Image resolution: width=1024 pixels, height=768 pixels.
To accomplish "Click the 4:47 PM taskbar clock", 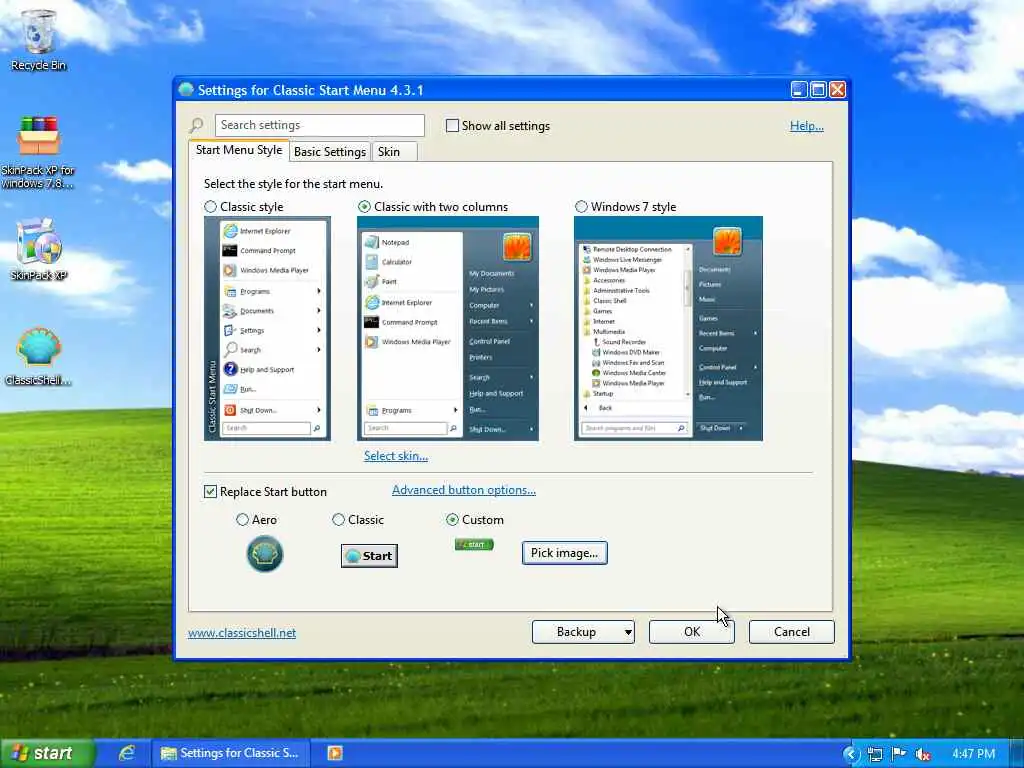I will pos(973,754).
